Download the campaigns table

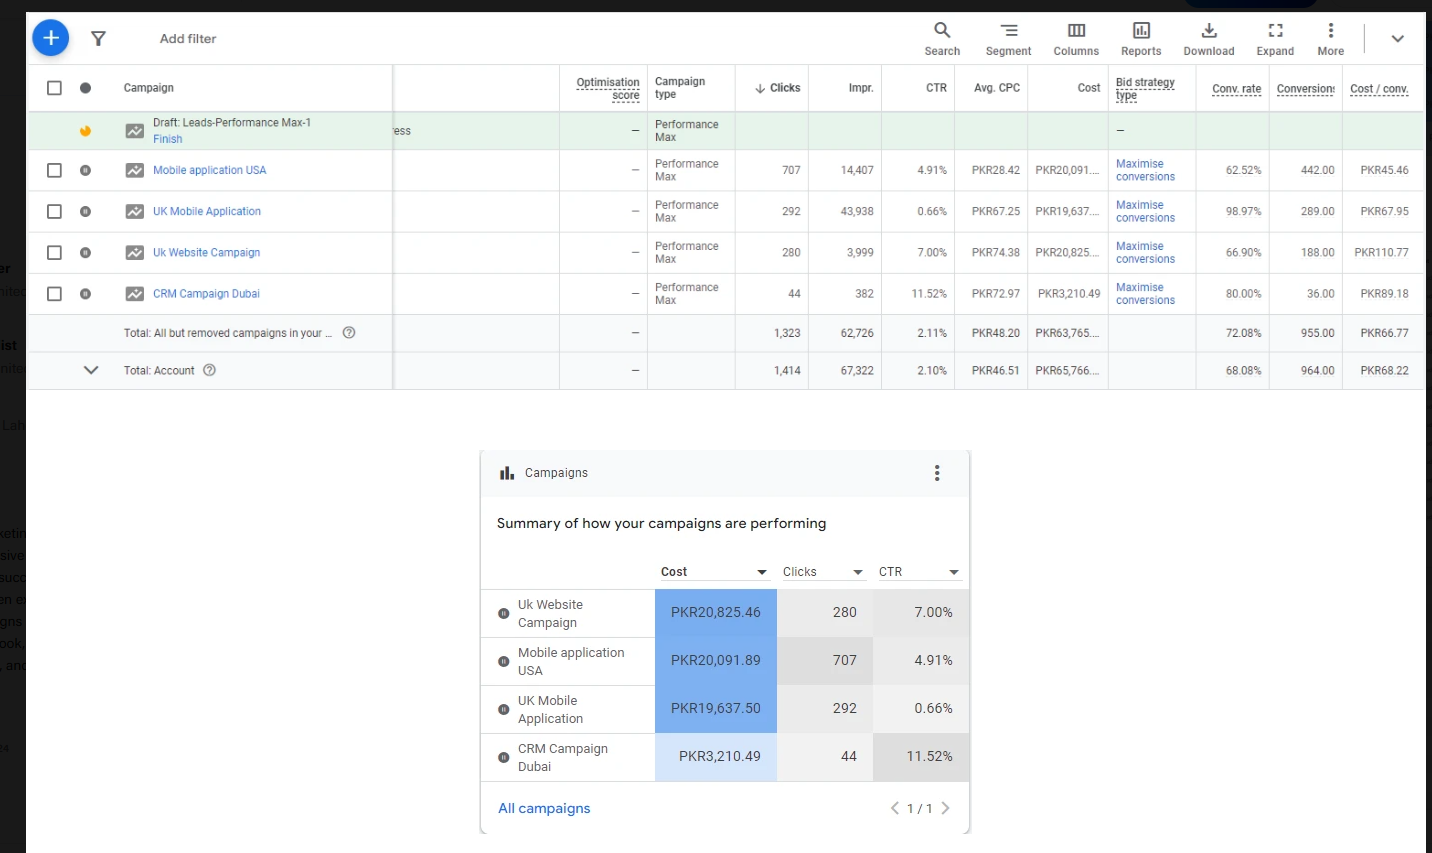(1208, 39)
